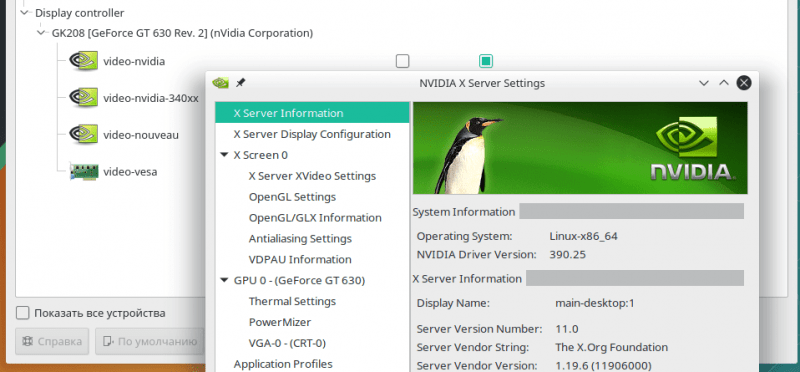Click server vendor version 1.19.6 (11906000)

point(603,366)
